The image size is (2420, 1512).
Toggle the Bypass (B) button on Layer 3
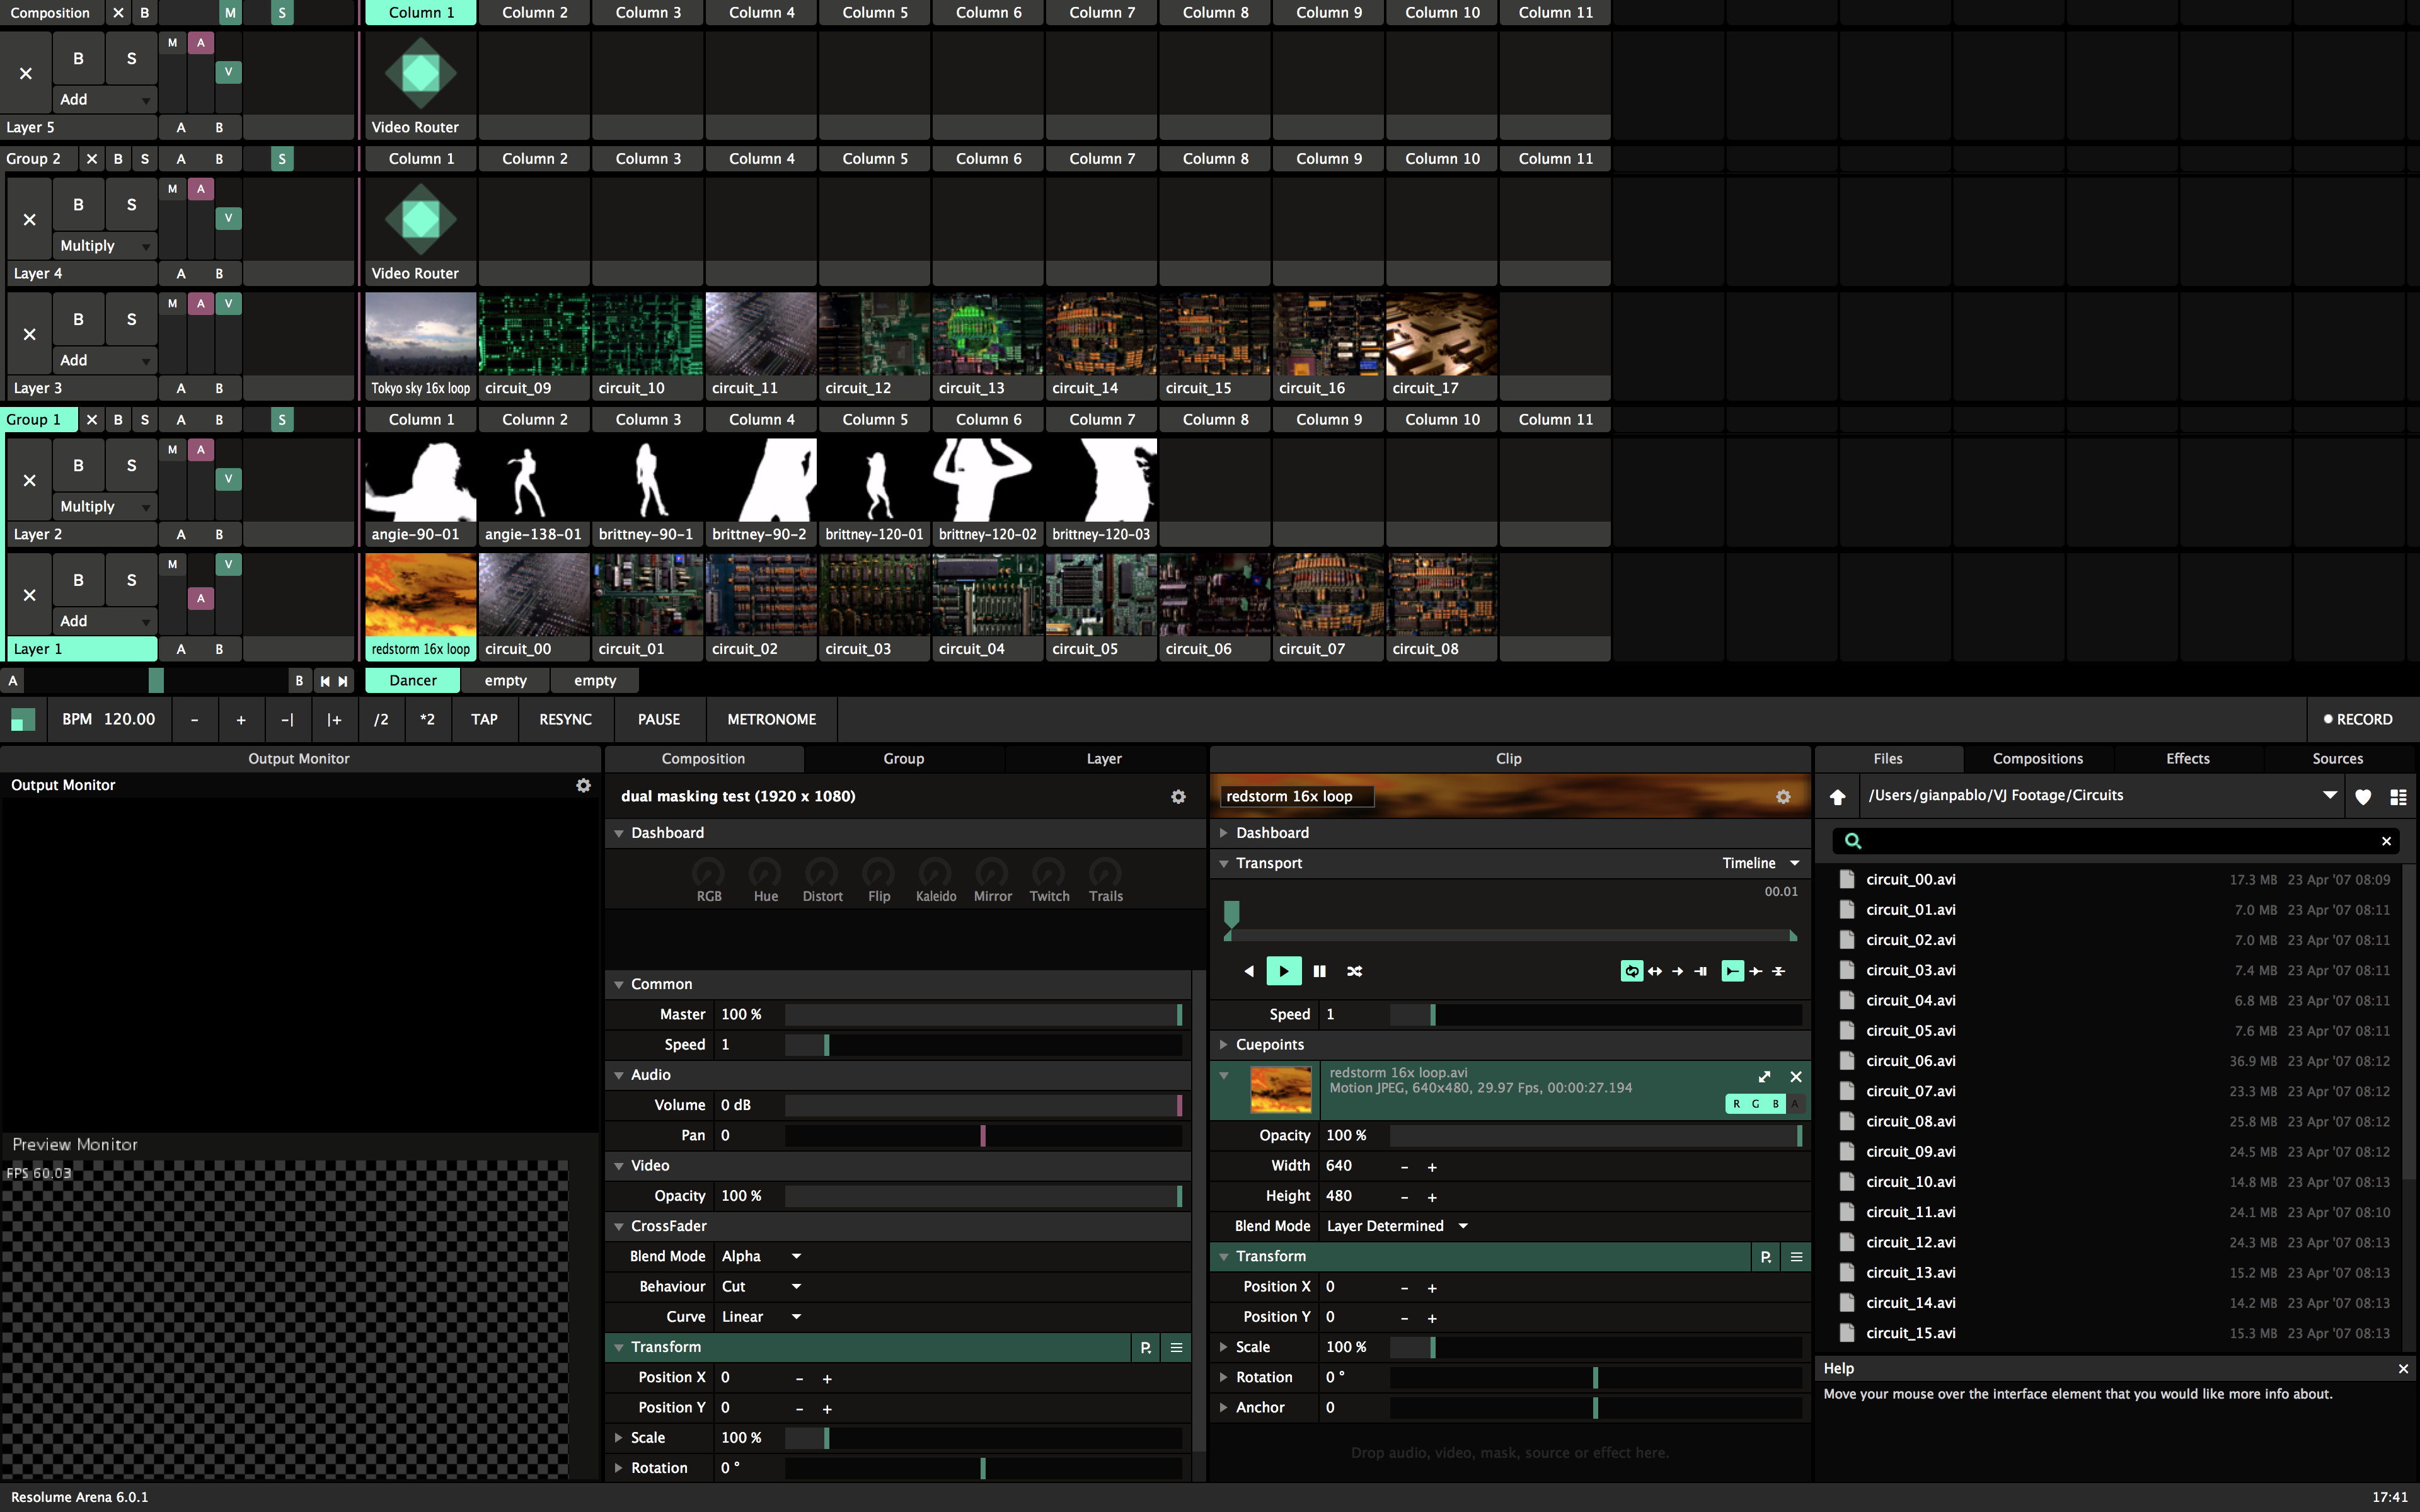tap(78, 319)
